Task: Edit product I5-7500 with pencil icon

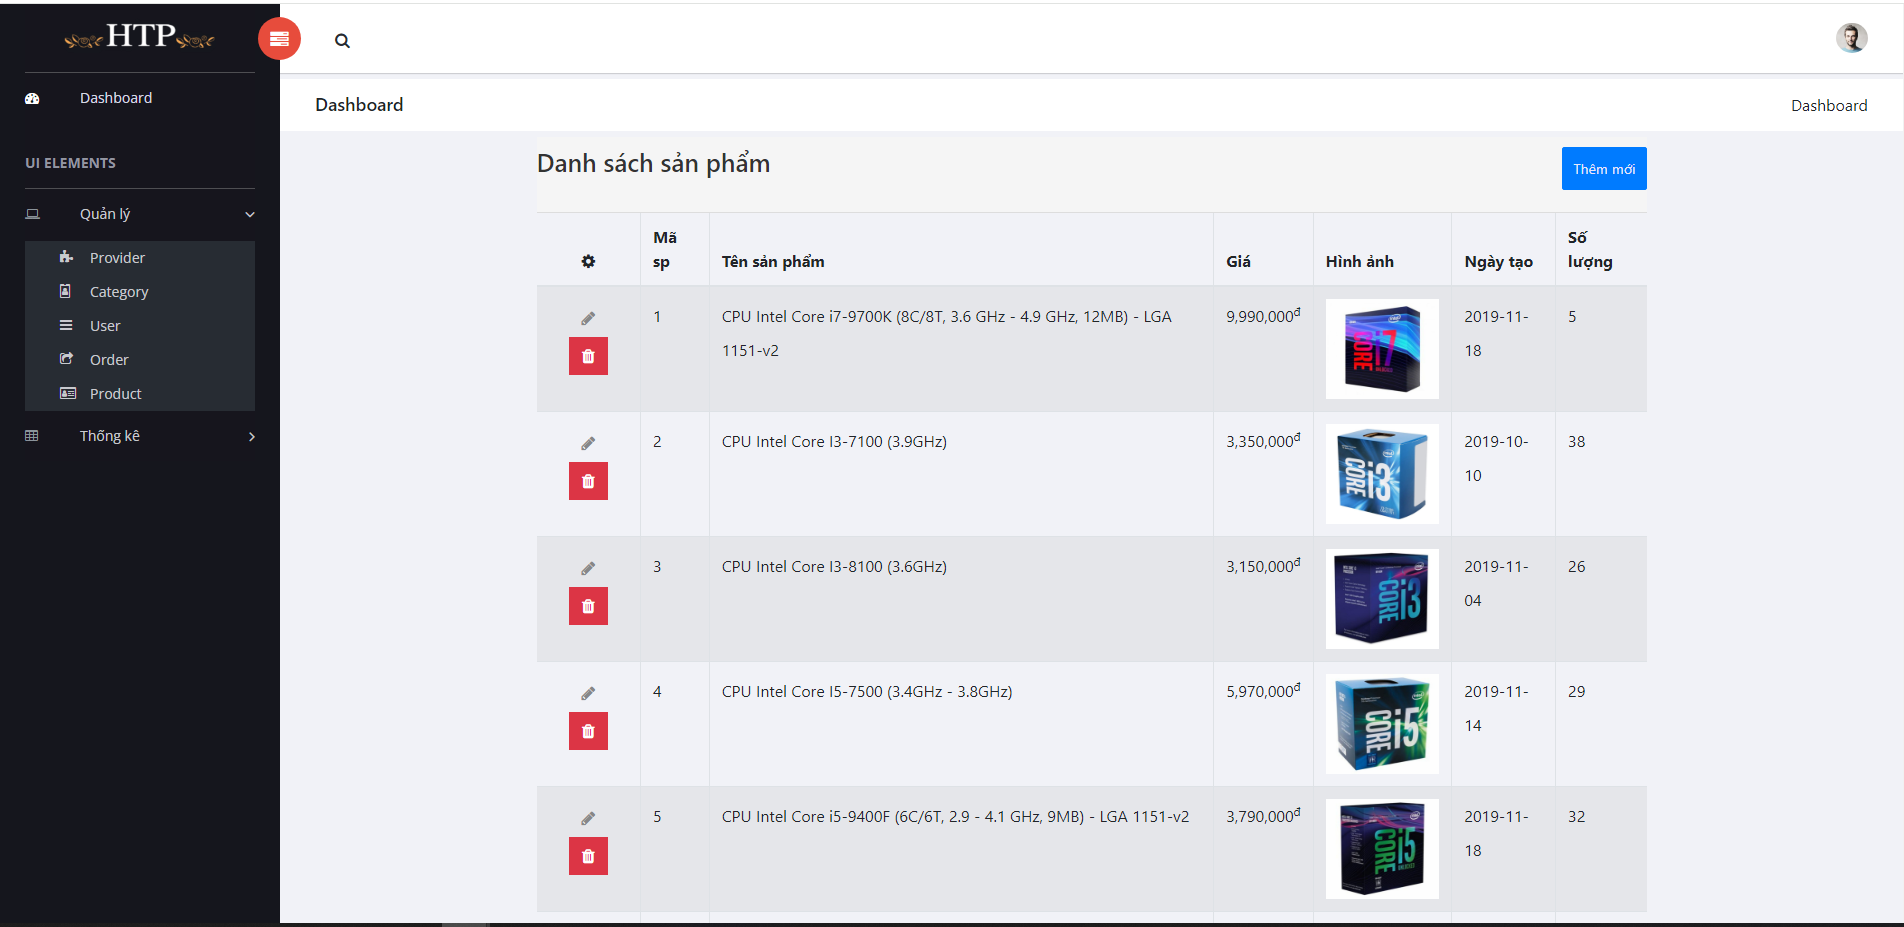Action: click(588, 693)
